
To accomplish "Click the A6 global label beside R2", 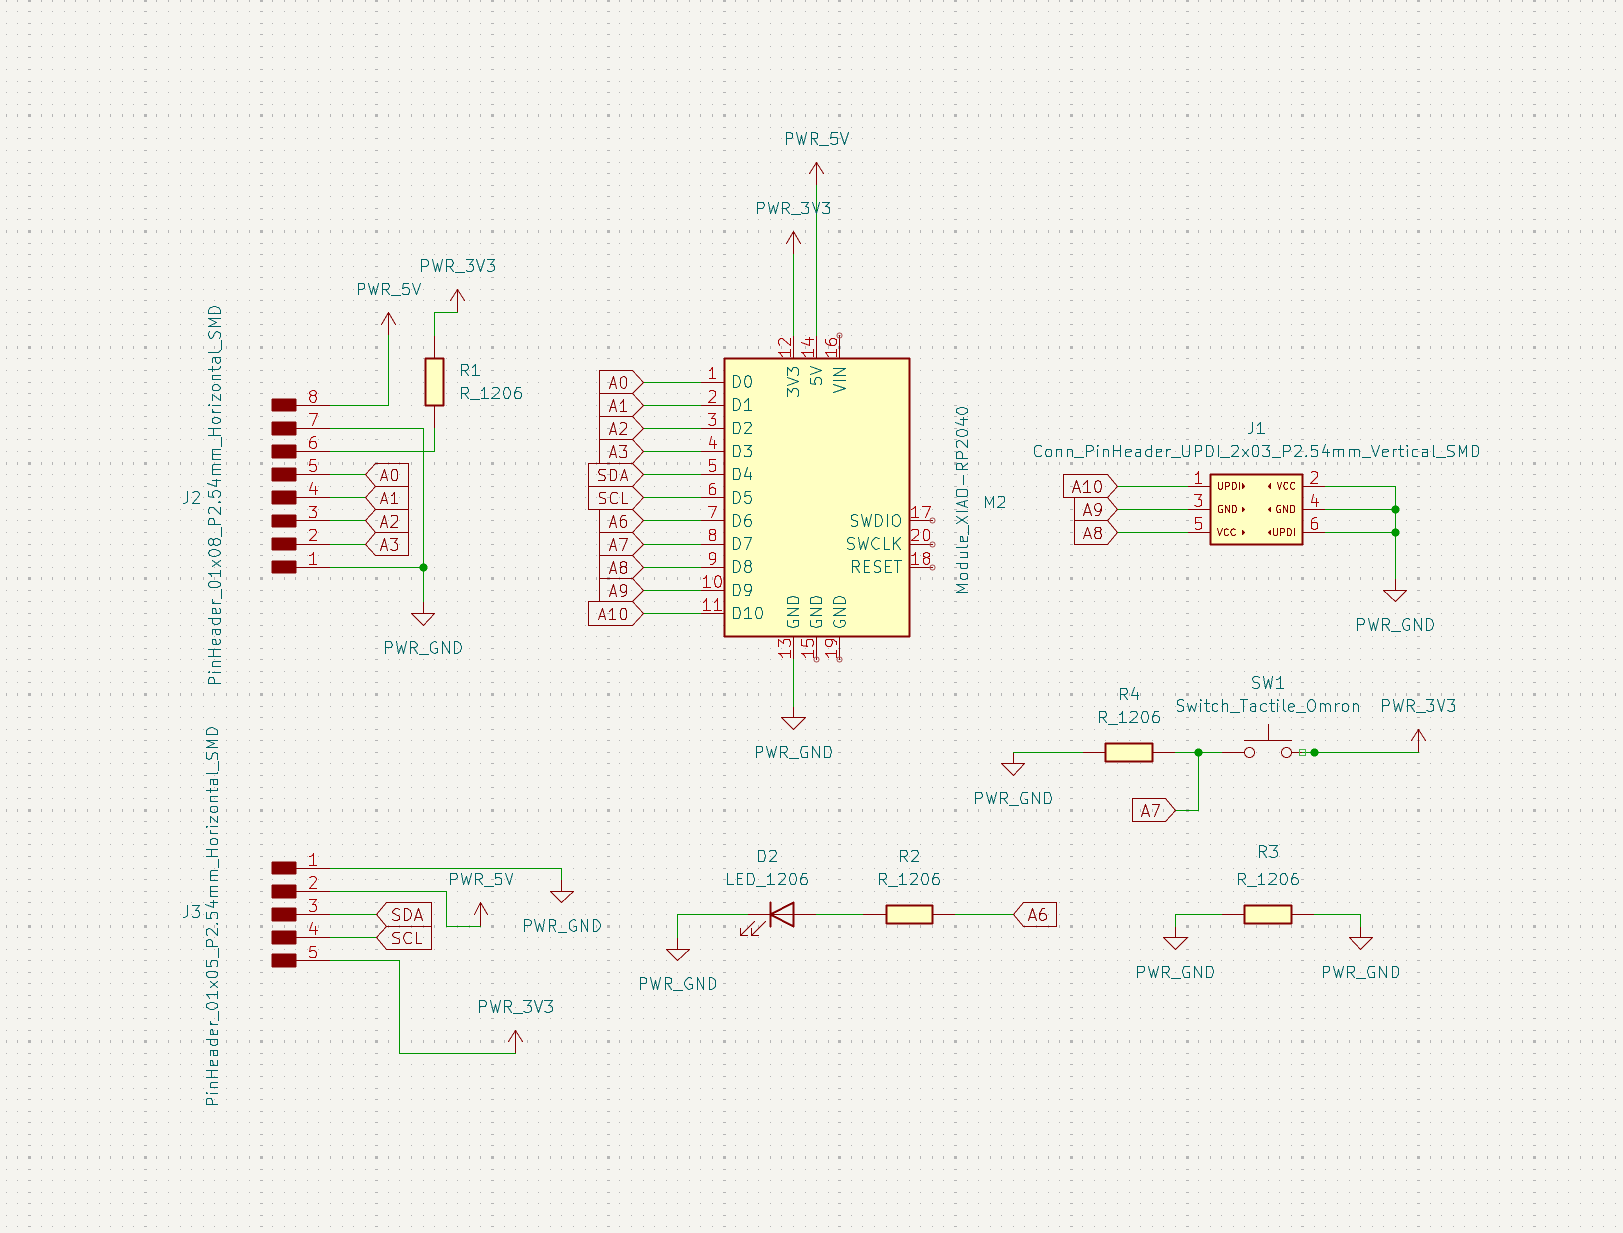I will 1036,914.
